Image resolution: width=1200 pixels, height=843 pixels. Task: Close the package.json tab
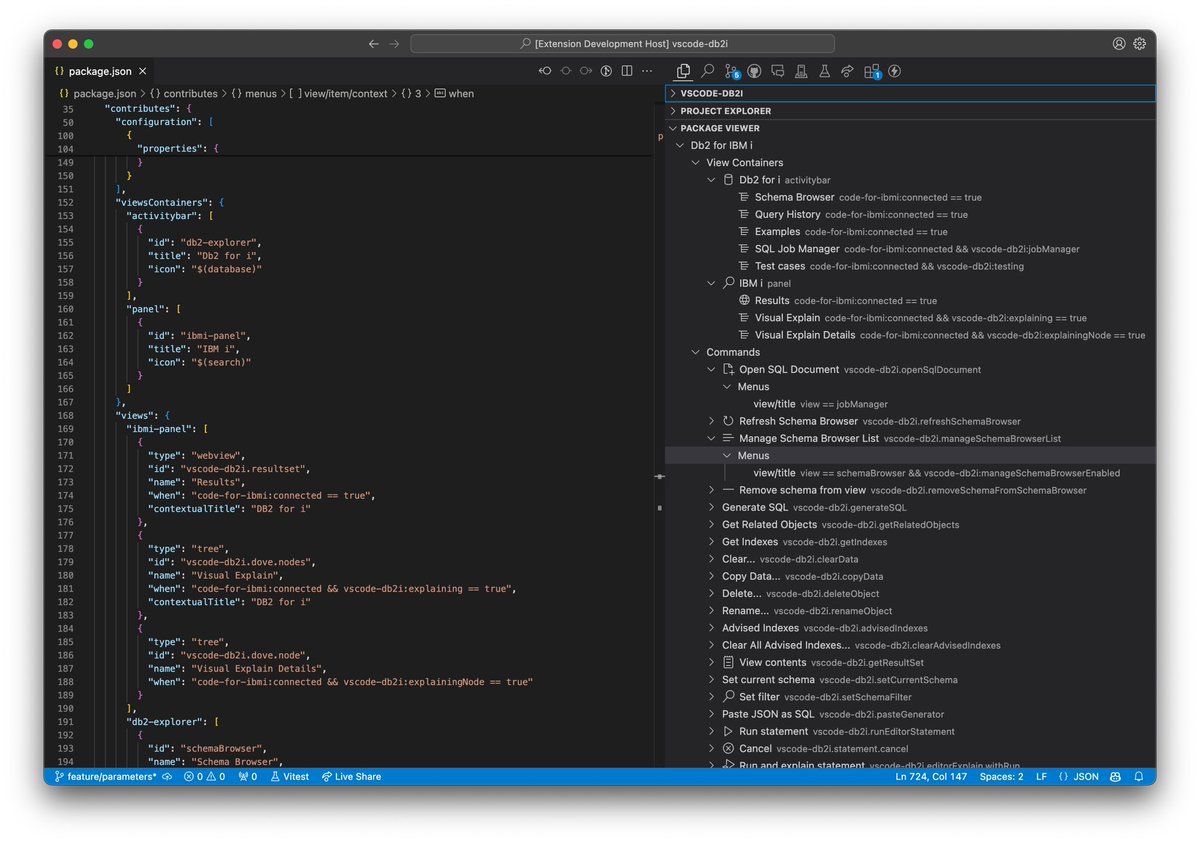coord(143,71)
